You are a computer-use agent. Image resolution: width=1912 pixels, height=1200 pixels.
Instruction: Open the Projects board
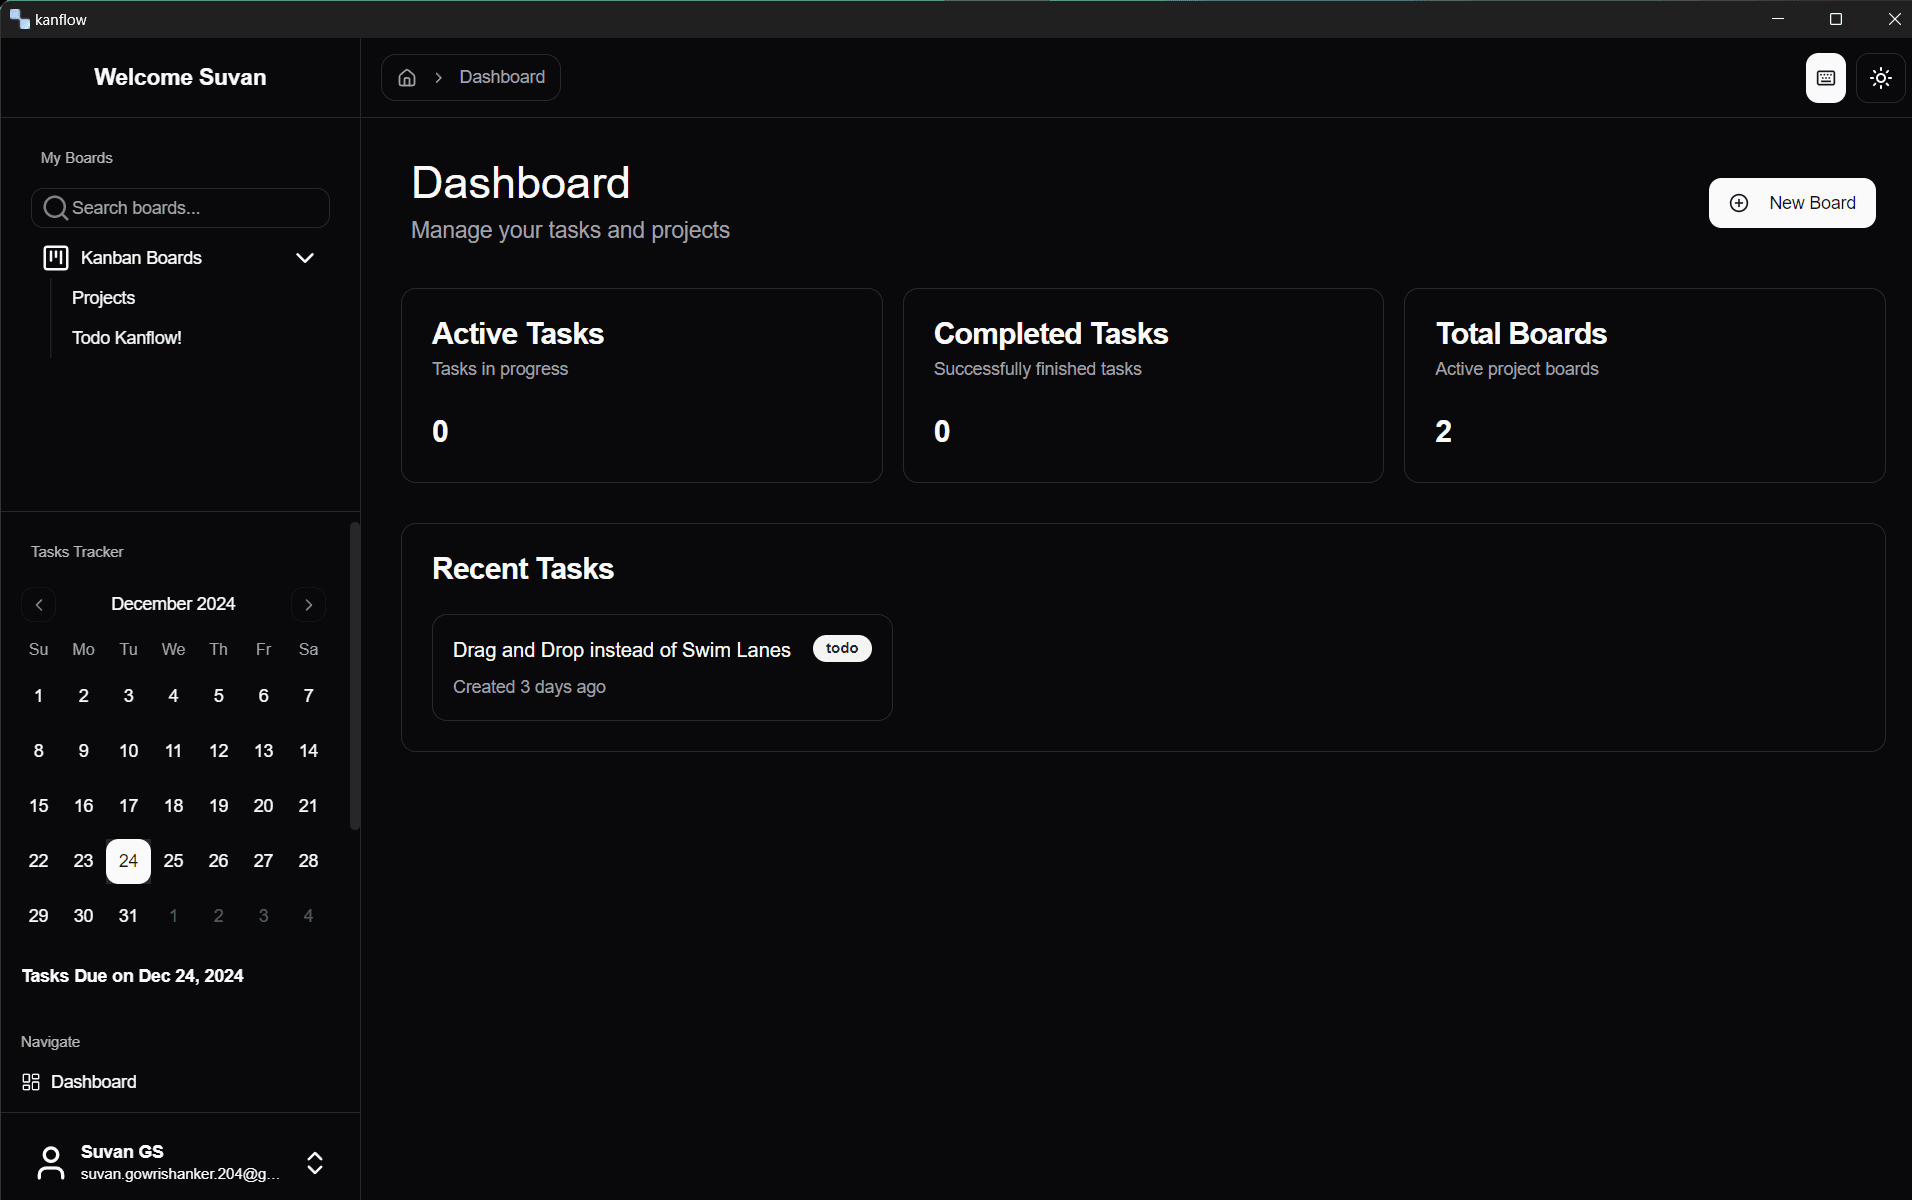pos(103,298)
